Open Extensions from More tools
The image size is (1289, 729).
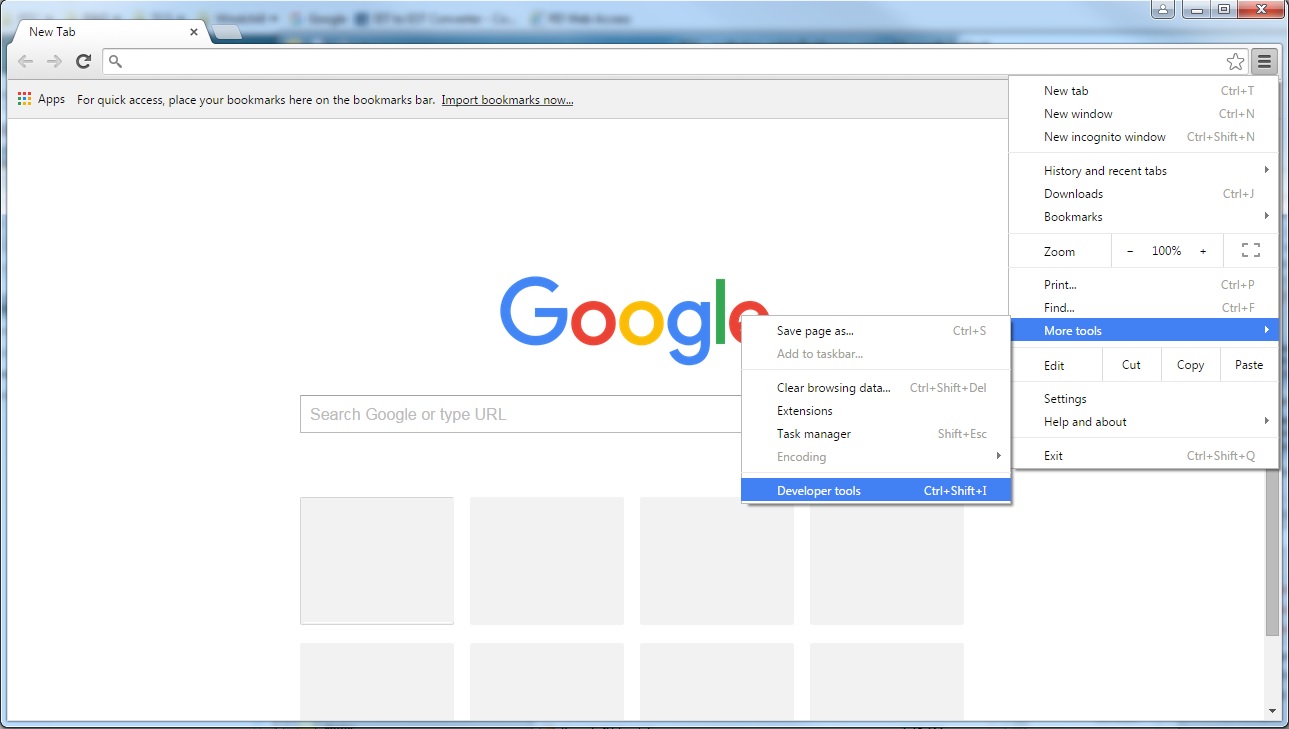click(877, 411)
